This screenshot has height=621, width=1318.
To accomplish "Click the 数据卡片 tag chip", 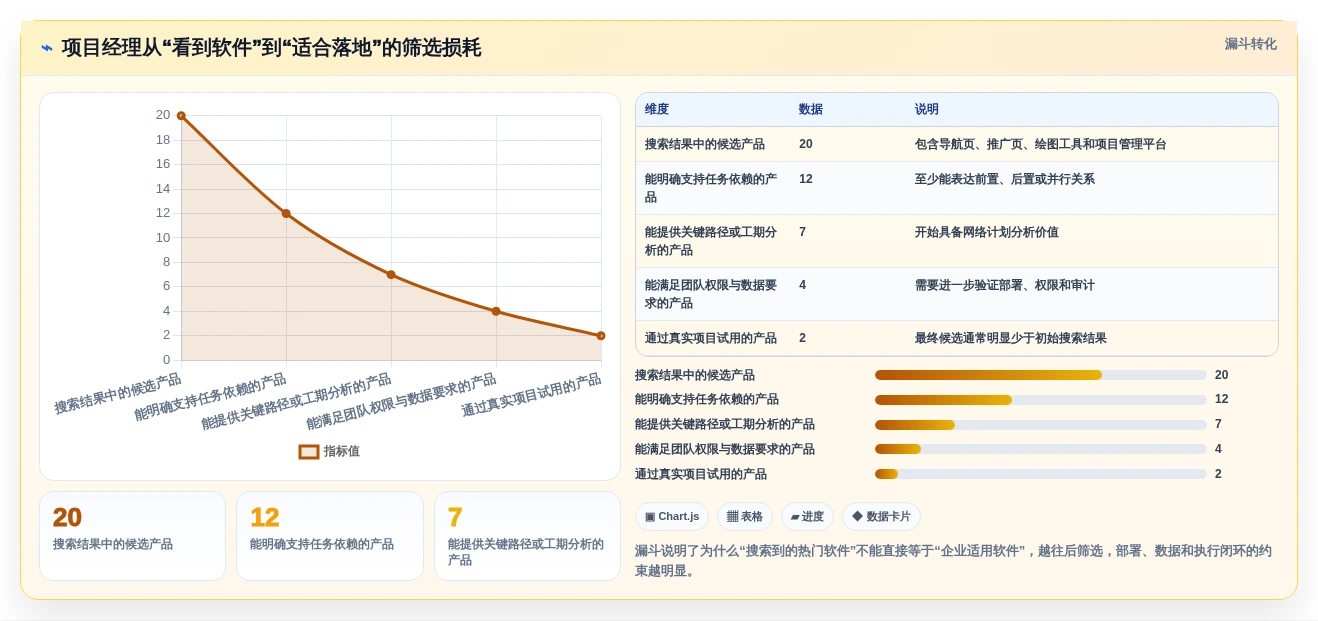I will 881,516.
